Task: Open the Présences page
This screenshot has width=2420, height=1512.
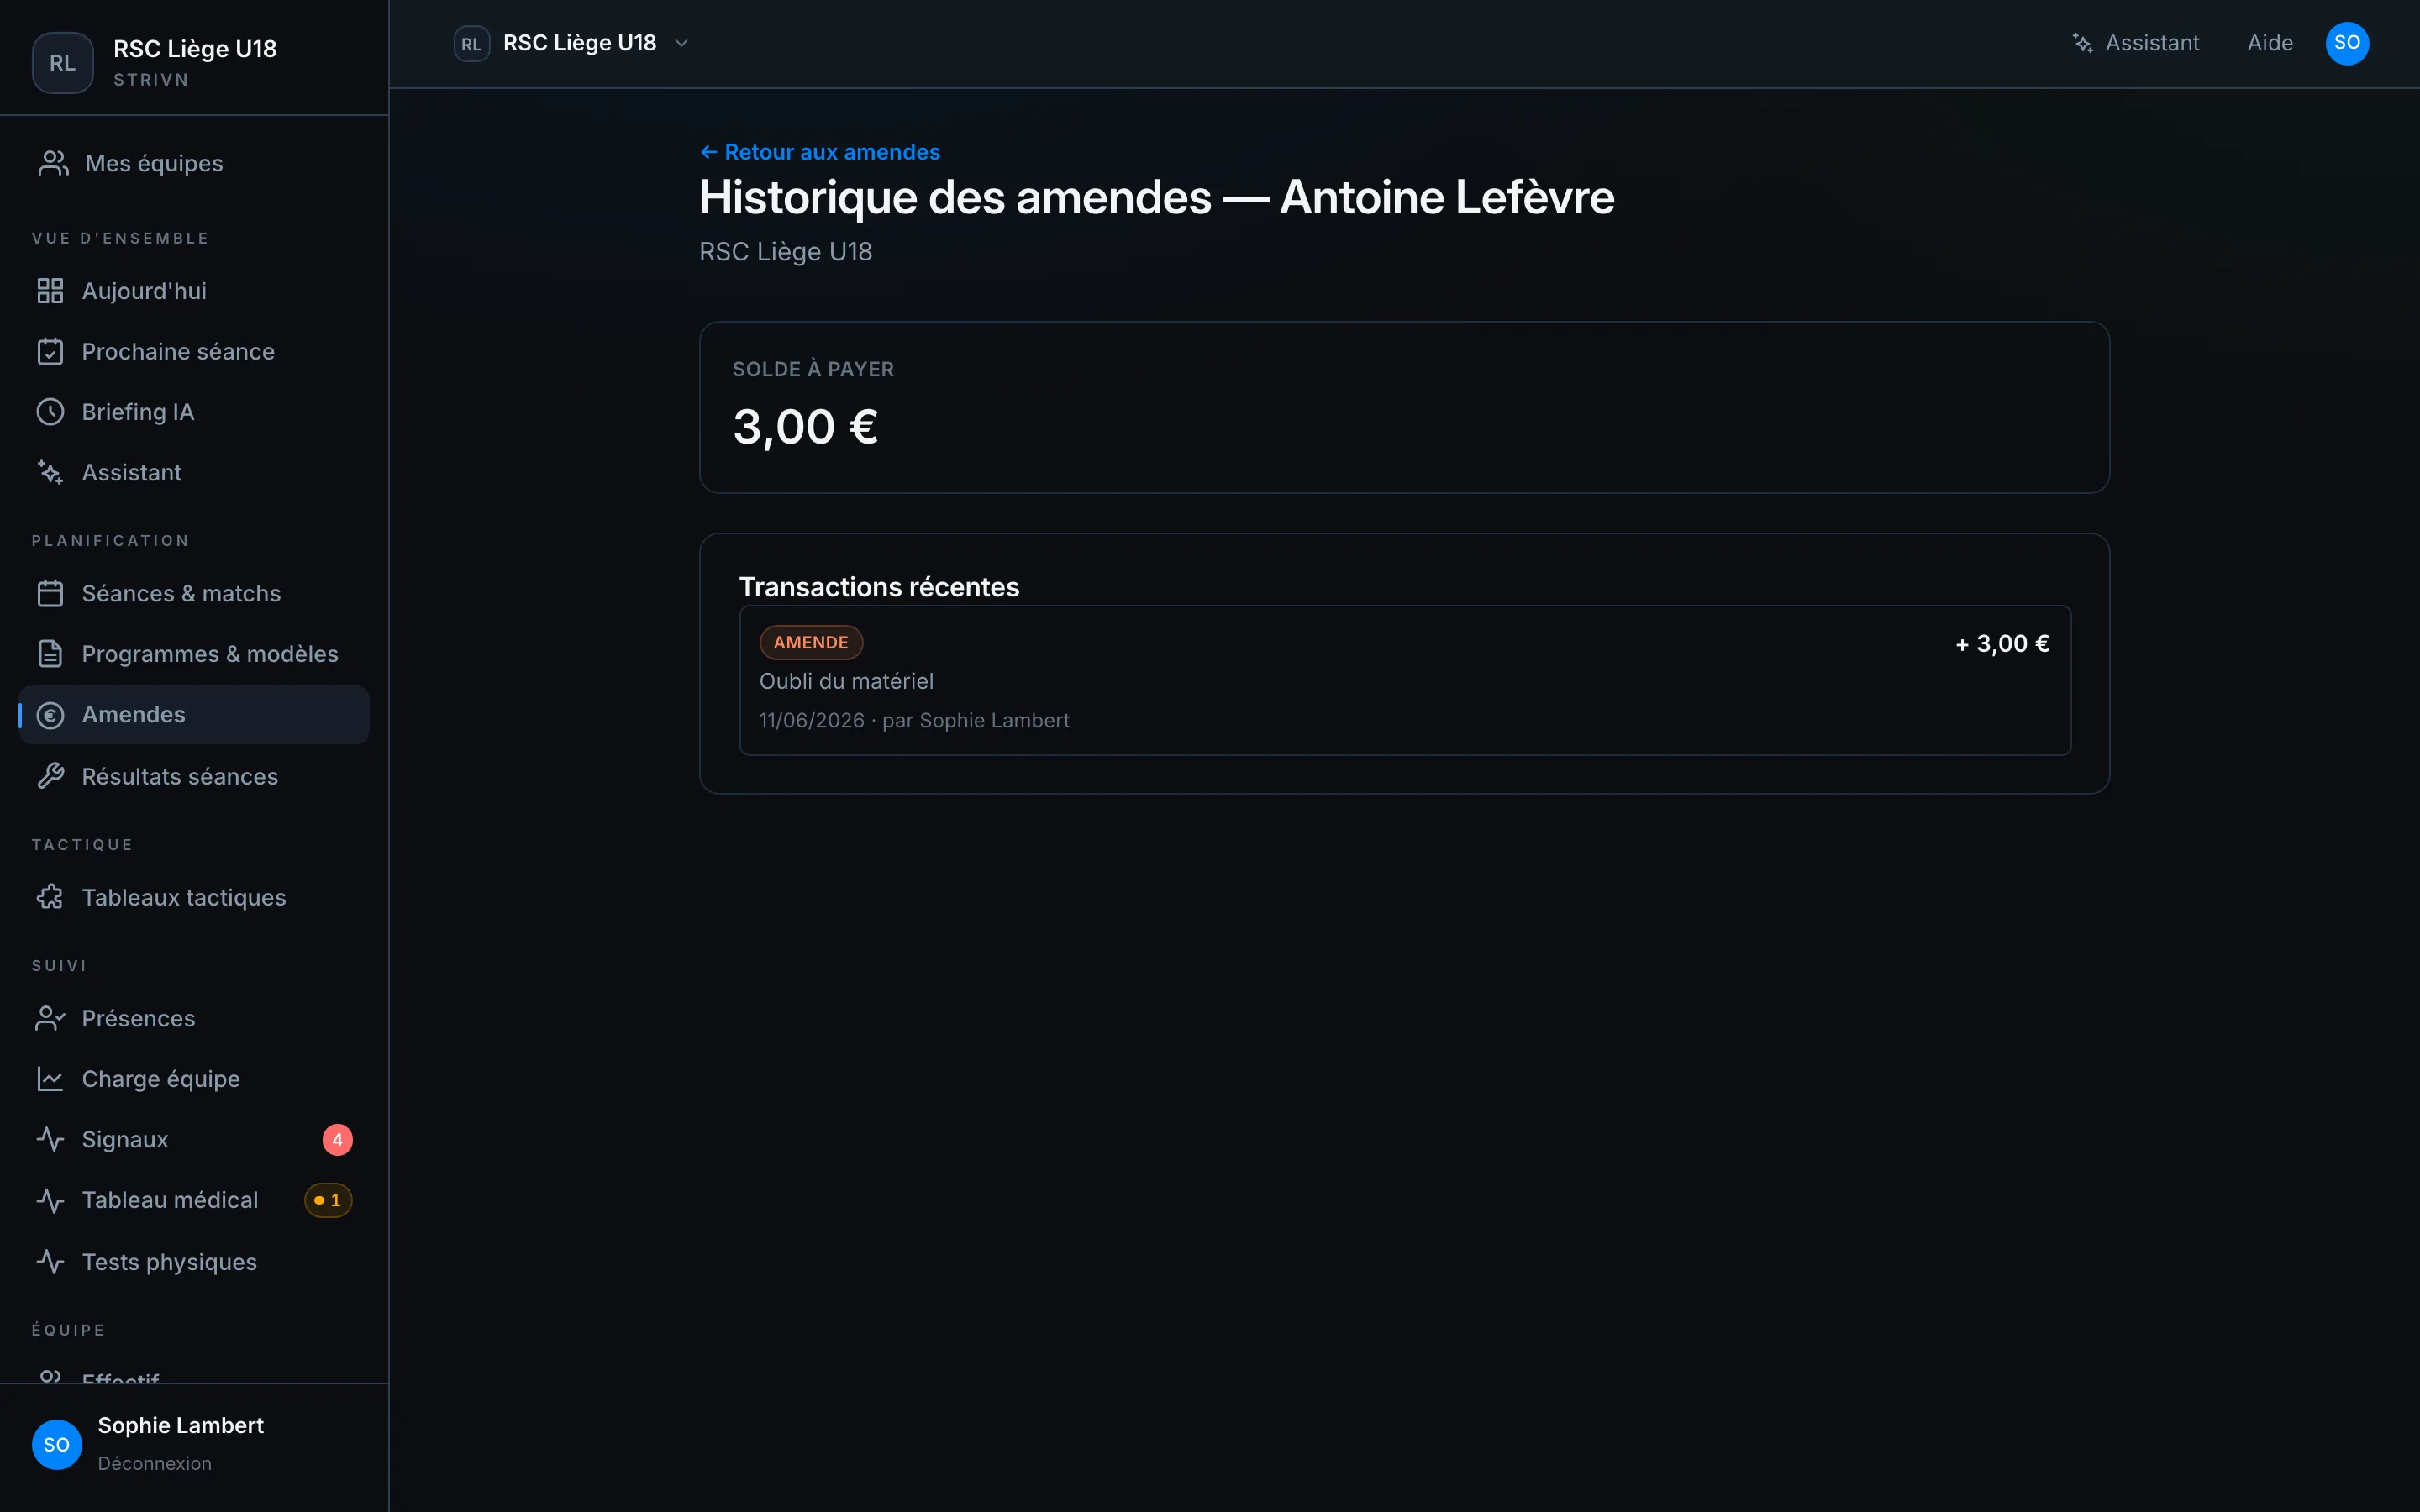Action: click(x=194, y=1018)
